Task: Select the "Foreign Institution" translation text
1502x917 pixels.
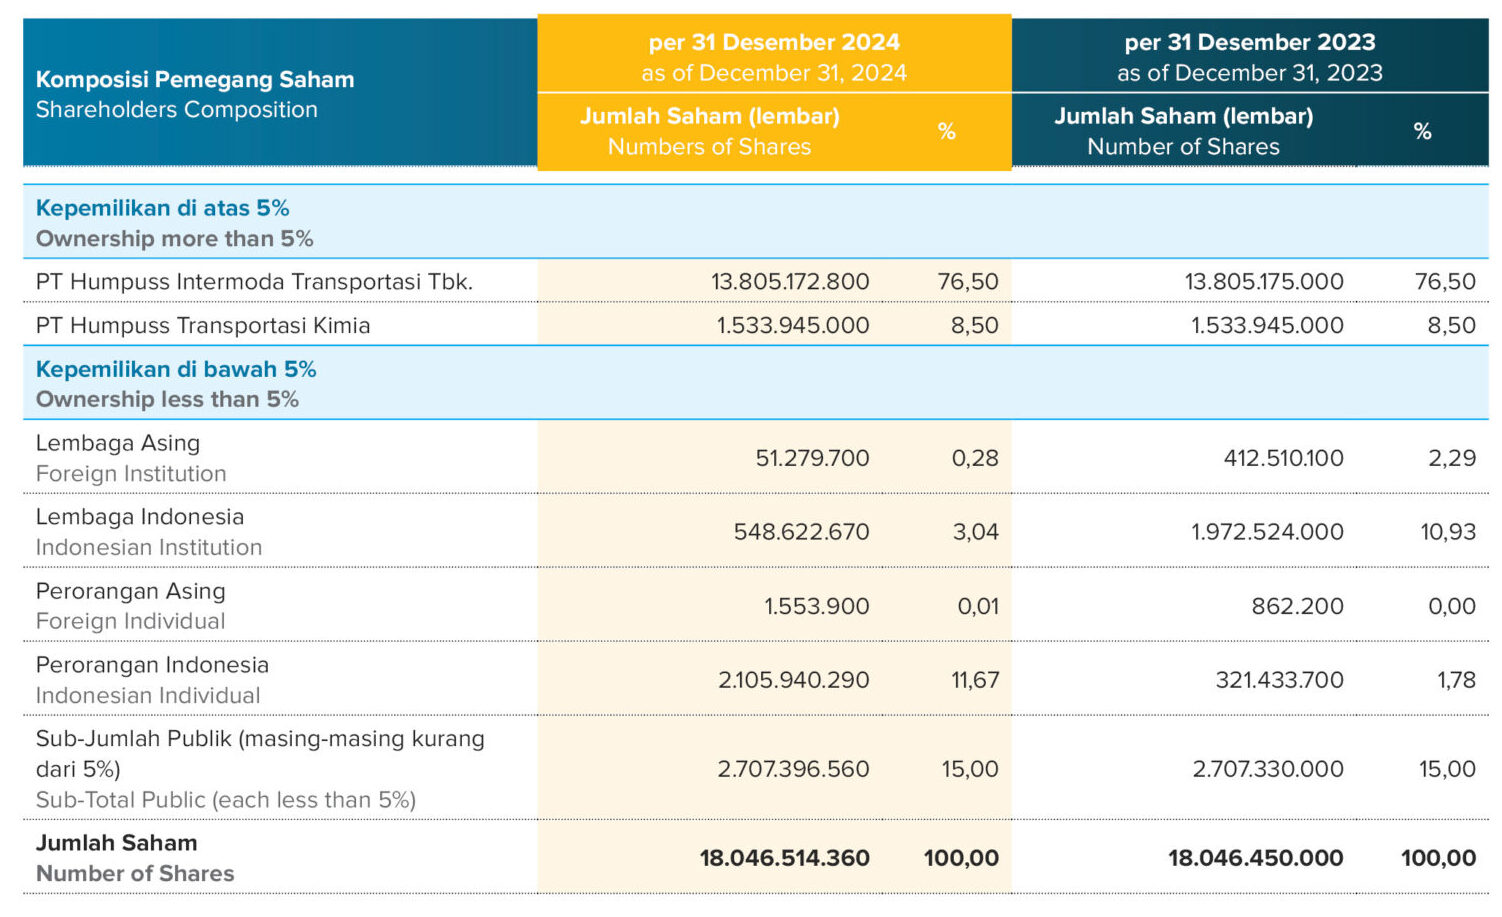Action: click(x=131, y=474)
